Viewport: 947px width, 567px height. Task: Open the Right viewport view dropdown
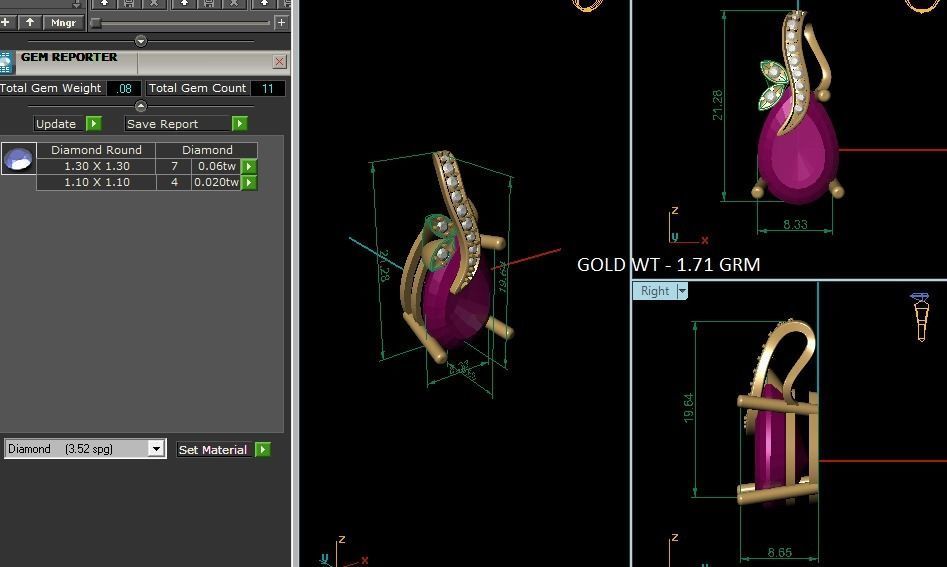click(x=682, y=291)
